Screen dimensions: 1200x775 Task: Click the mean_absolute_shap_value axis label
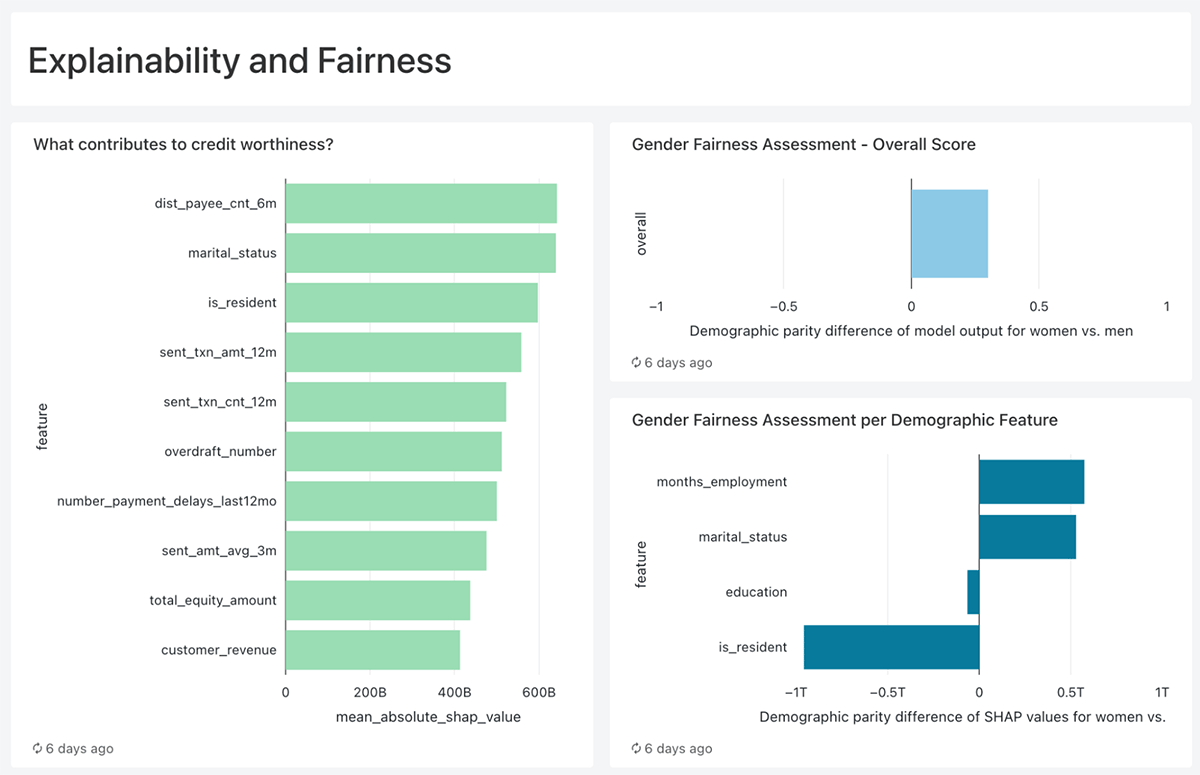(x=428, y=717)
